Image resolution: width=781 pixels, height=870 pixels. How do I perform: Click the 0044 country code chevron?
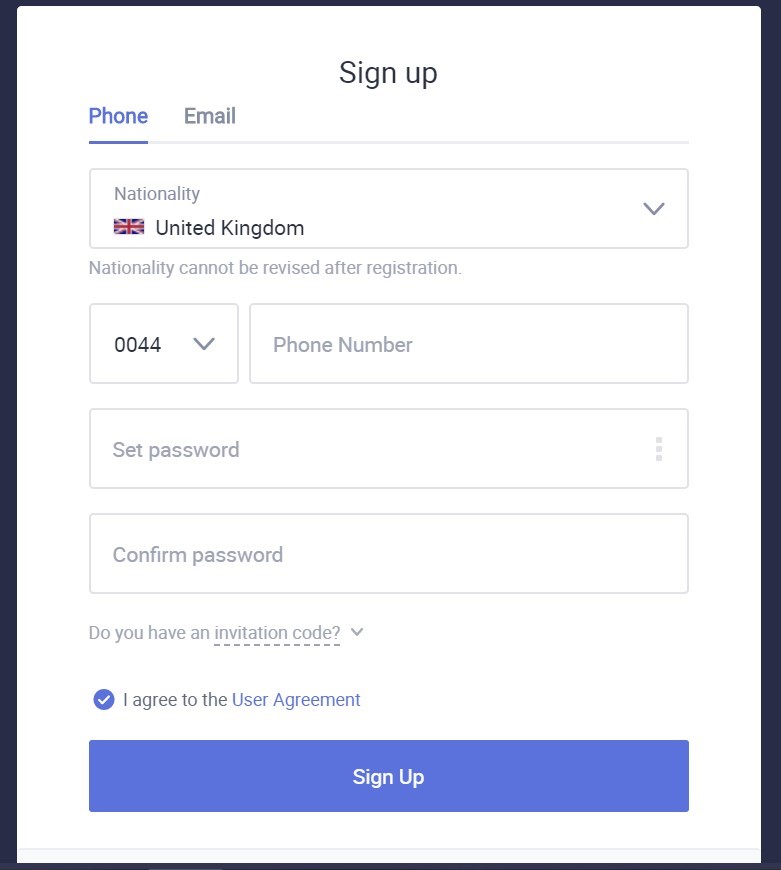(204, 344)
